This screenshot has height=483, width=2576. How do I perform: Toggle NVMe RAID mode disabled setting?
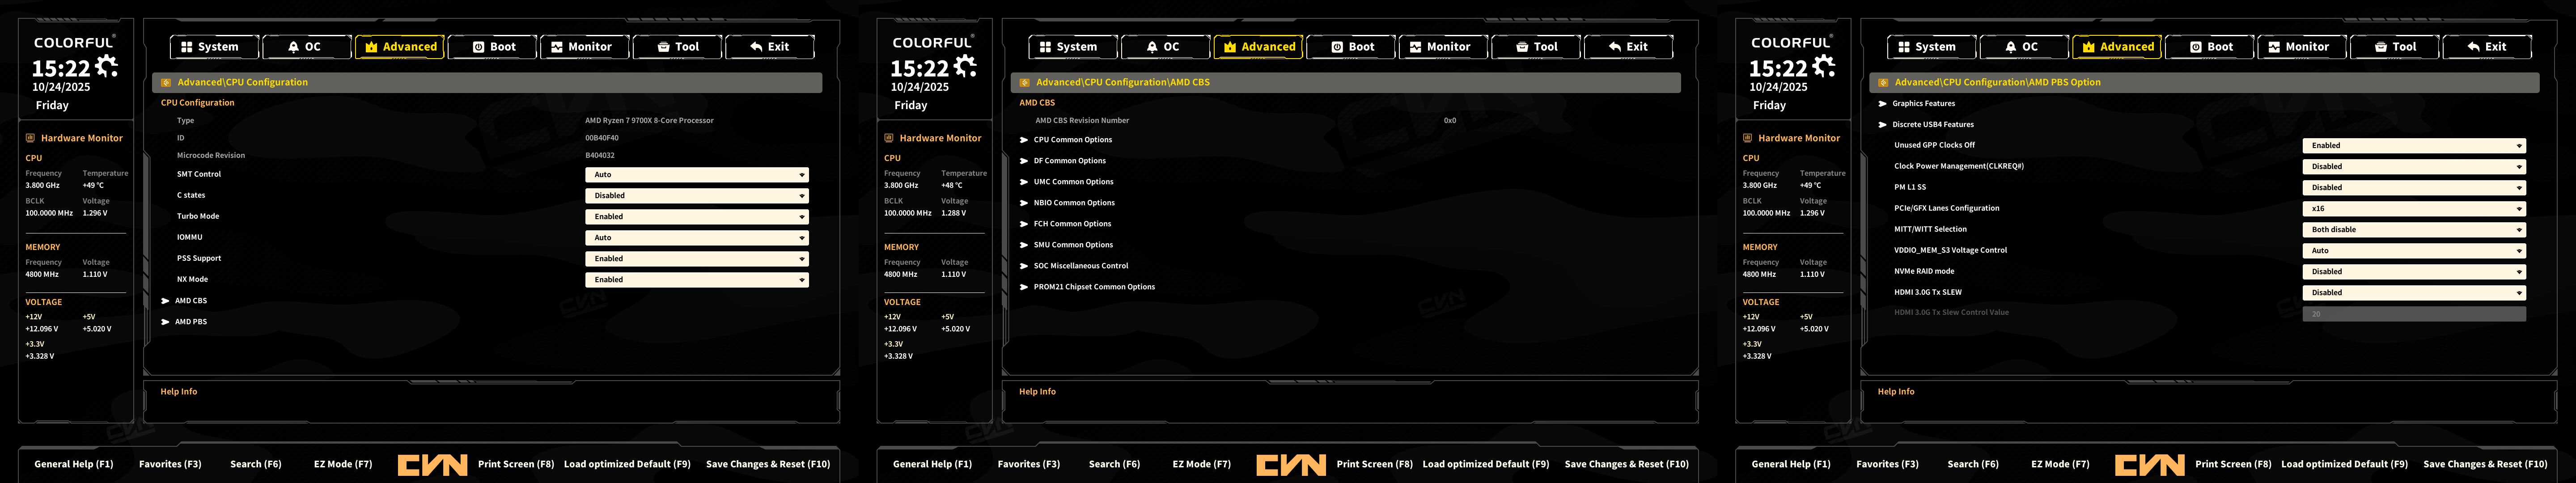click(x=2413, y=272)
